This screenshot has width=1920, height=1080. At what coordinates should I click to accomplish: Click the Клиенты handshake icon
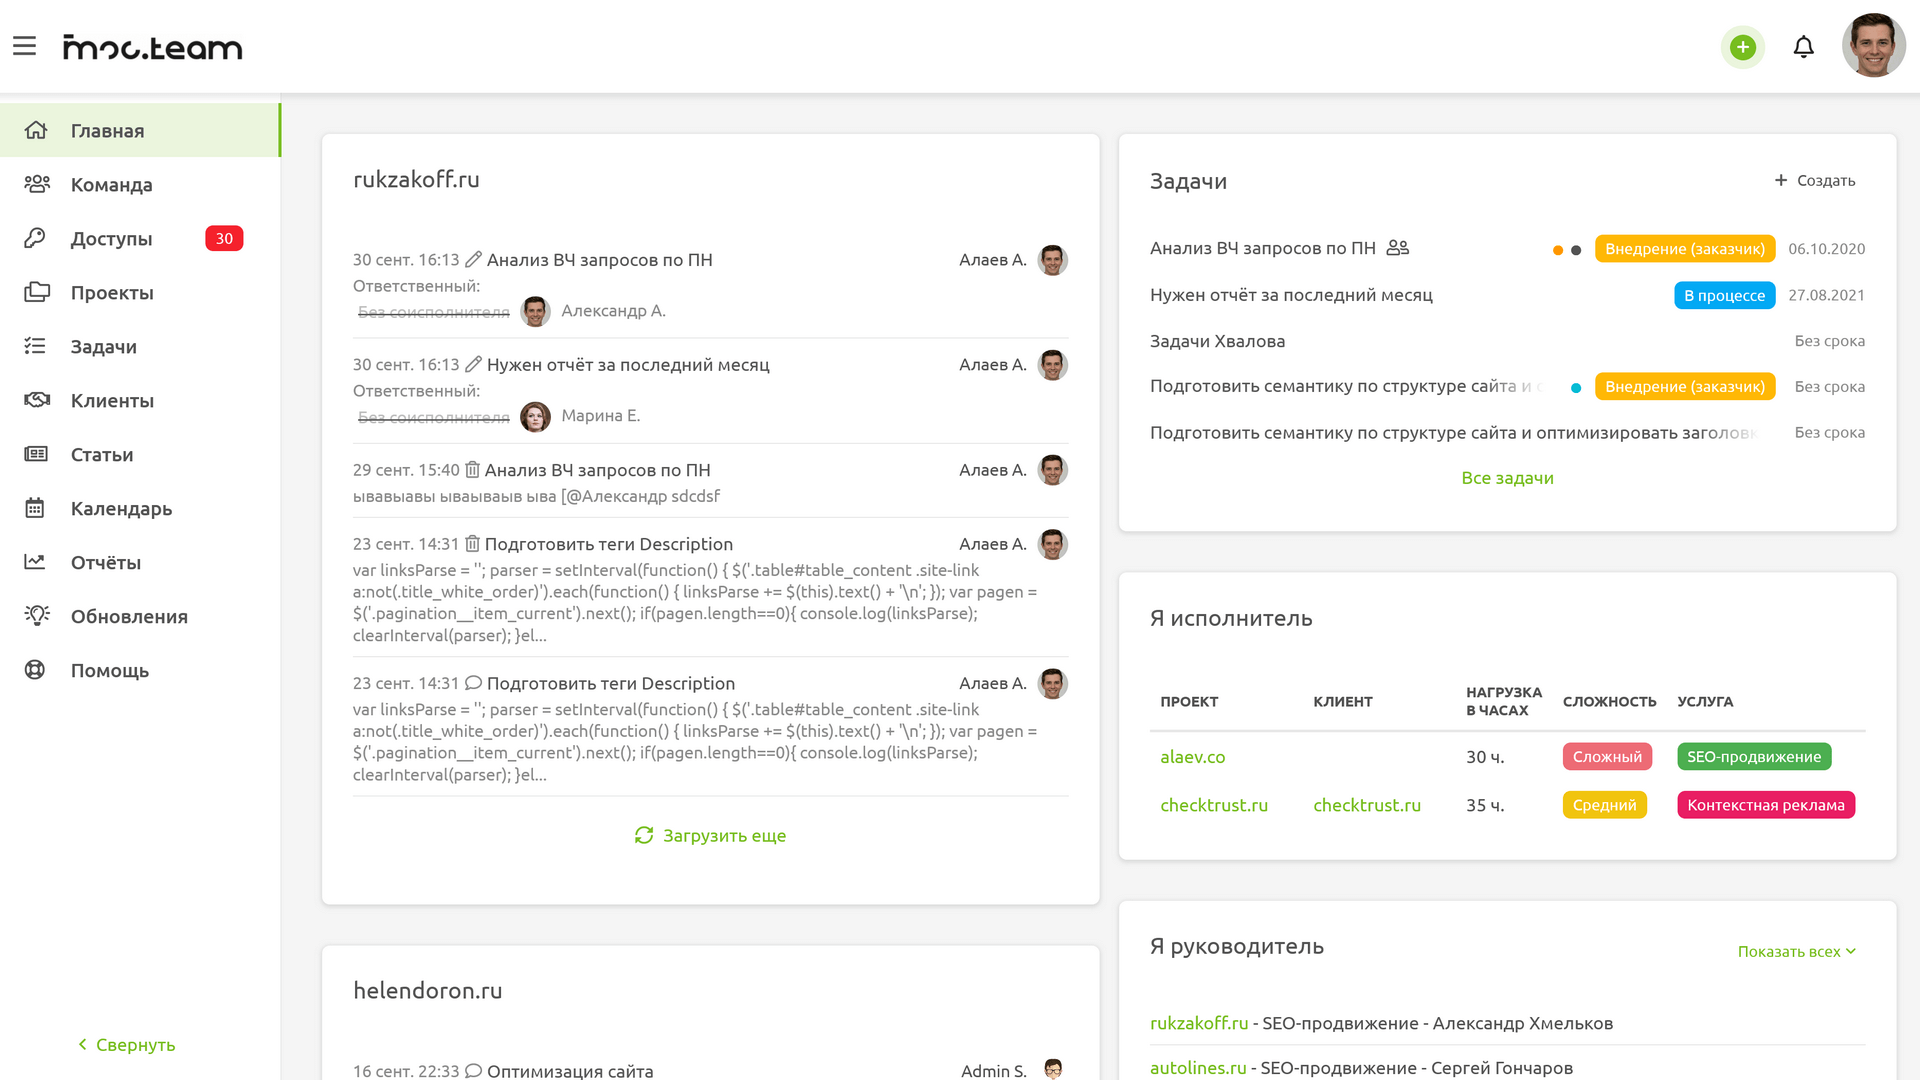(37, 400)
